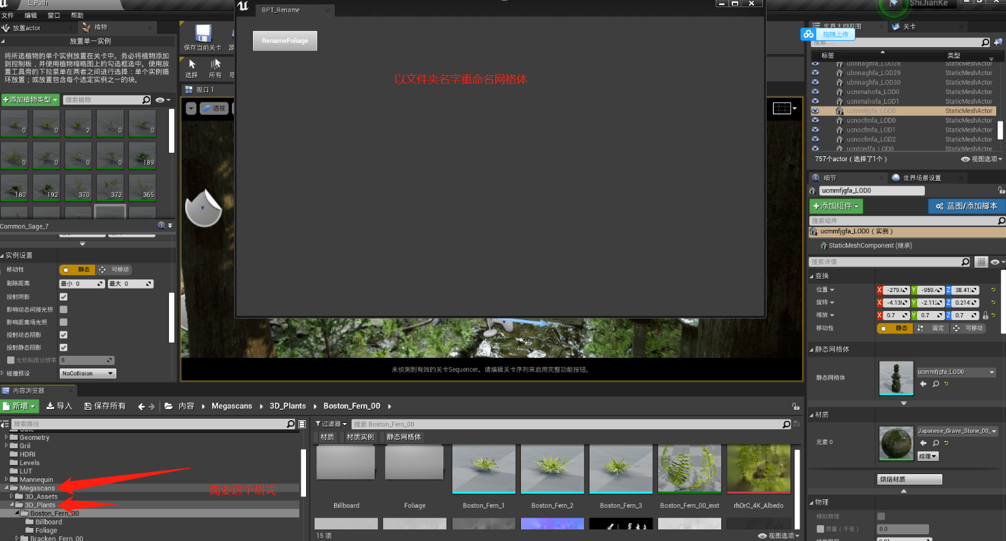Enable cast dynamic shadow checkbox

pyautogui.click(x=63, y=335)
